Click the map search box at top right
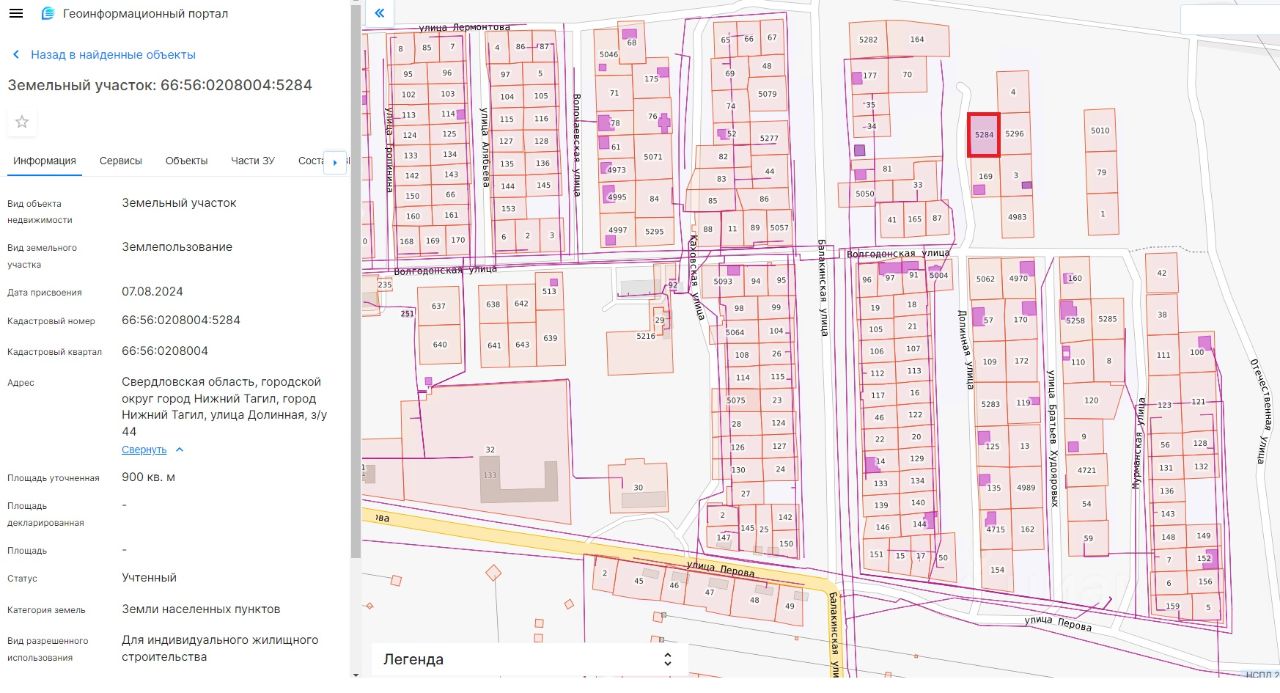This screenshot has width=1280, height=693. pyautogui.click(x=1229, y=19)
